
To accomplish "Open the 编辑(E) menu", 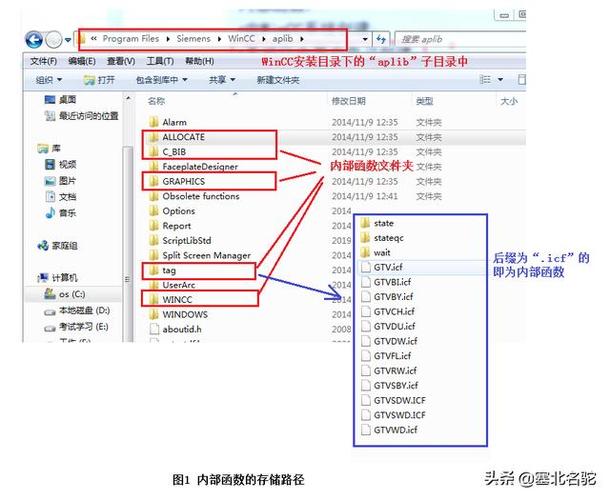I will click(x=82, y=61).
